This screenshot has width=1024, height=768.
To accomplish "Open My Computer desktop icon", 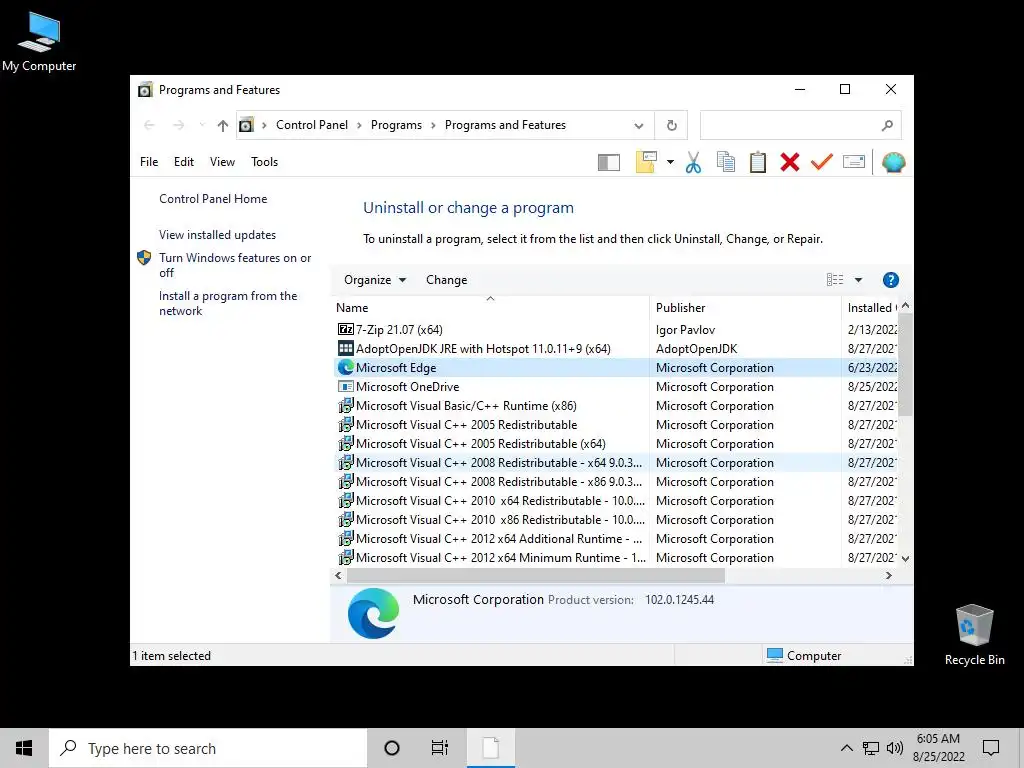I will point(39,42).
